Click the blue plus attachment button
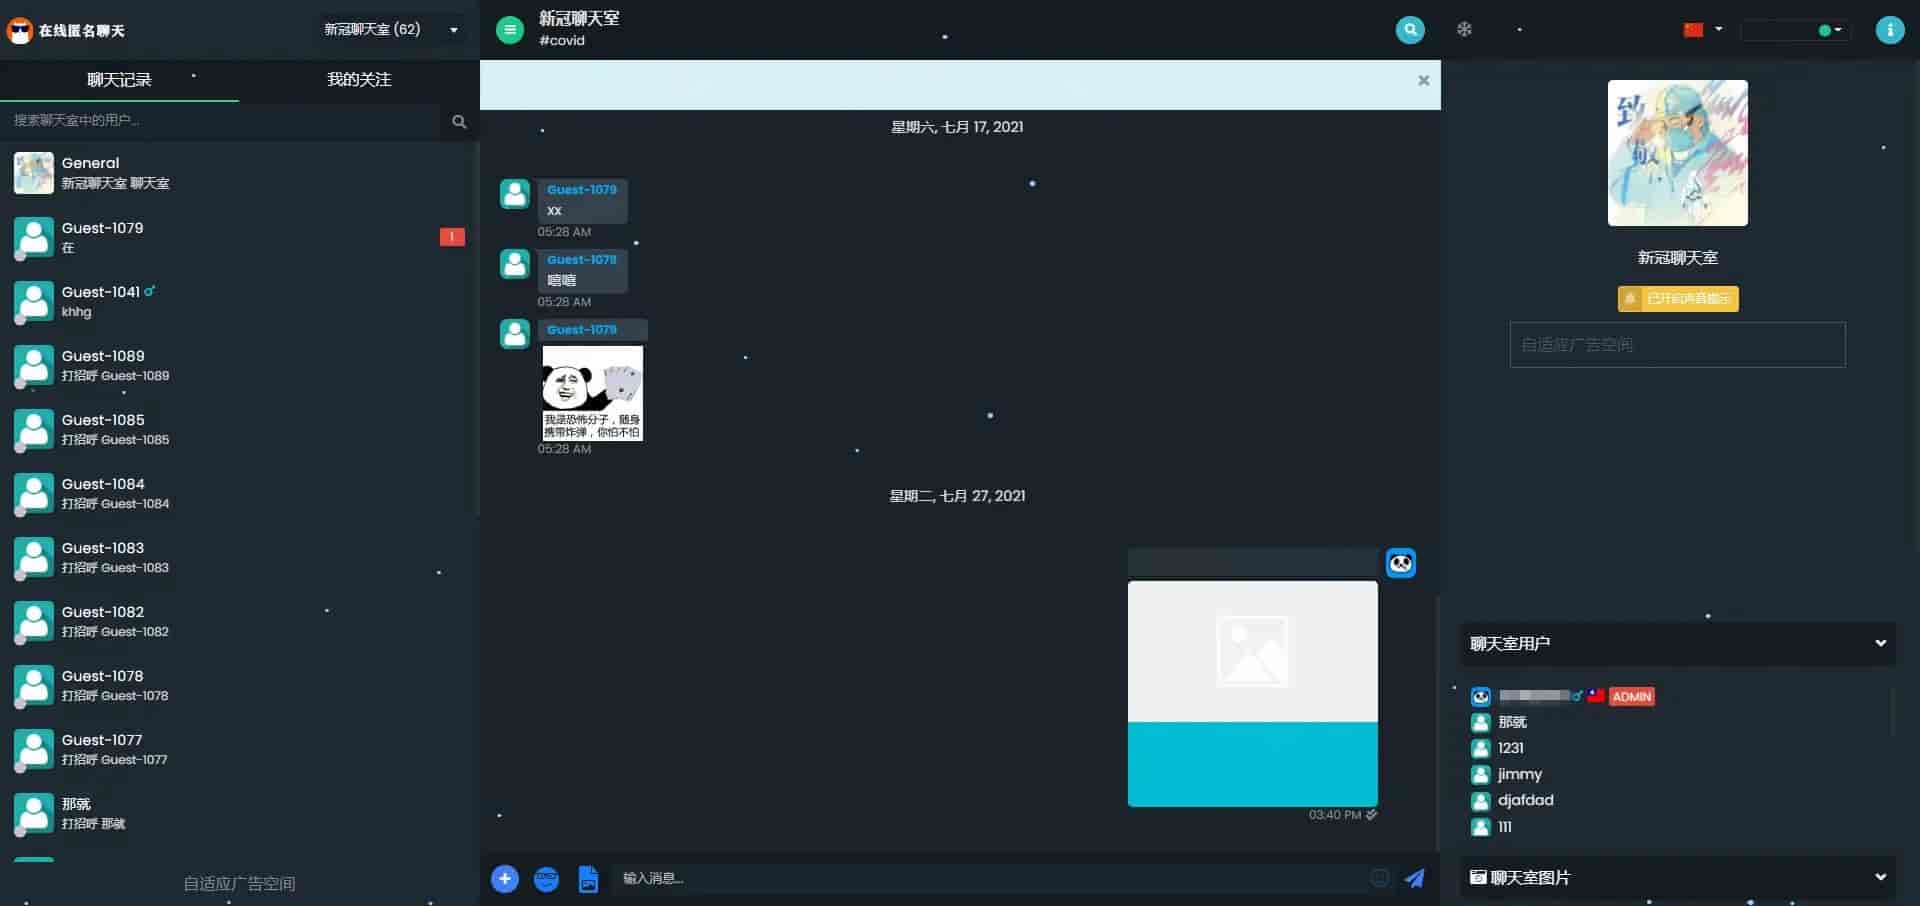The height and width of the screenshot is (906, 1920). coord(505,879)
